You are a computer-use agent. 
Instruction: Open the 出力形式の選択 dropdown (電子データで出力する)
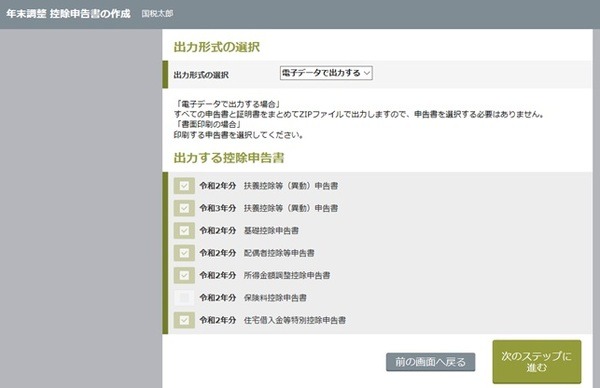tap(326, 73)
